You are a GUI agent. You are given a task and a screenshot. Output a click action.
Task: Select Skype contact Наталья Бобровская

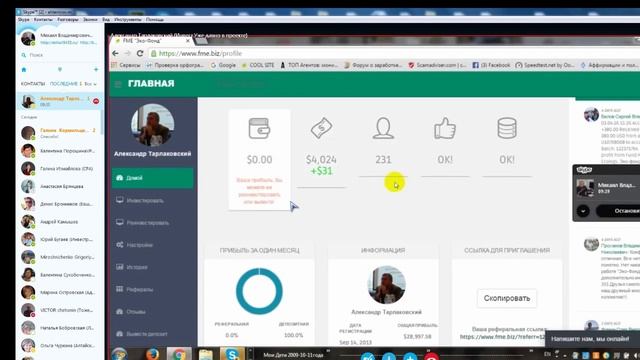point(60,328)
